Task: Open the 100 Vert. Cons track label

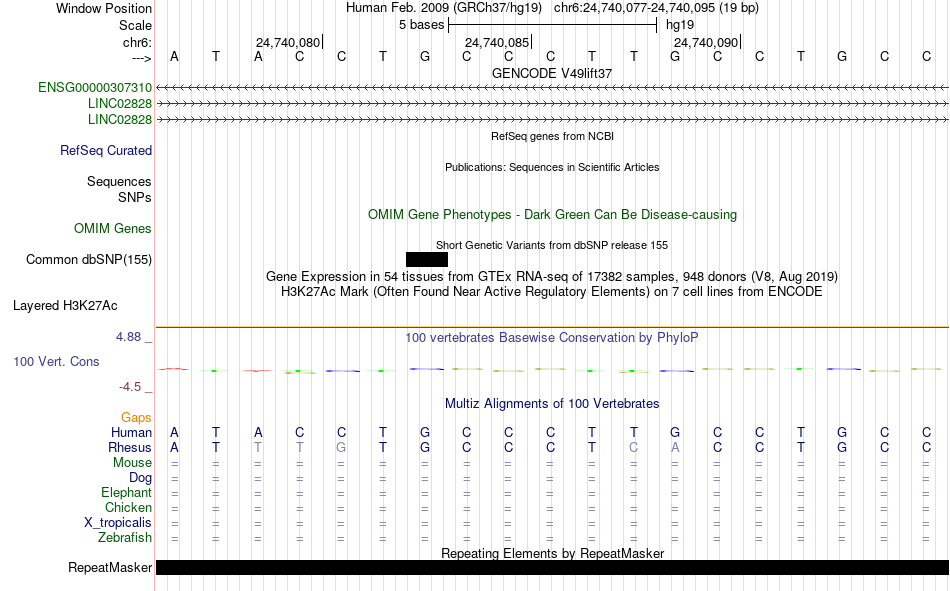Action: tap(56, 361)
